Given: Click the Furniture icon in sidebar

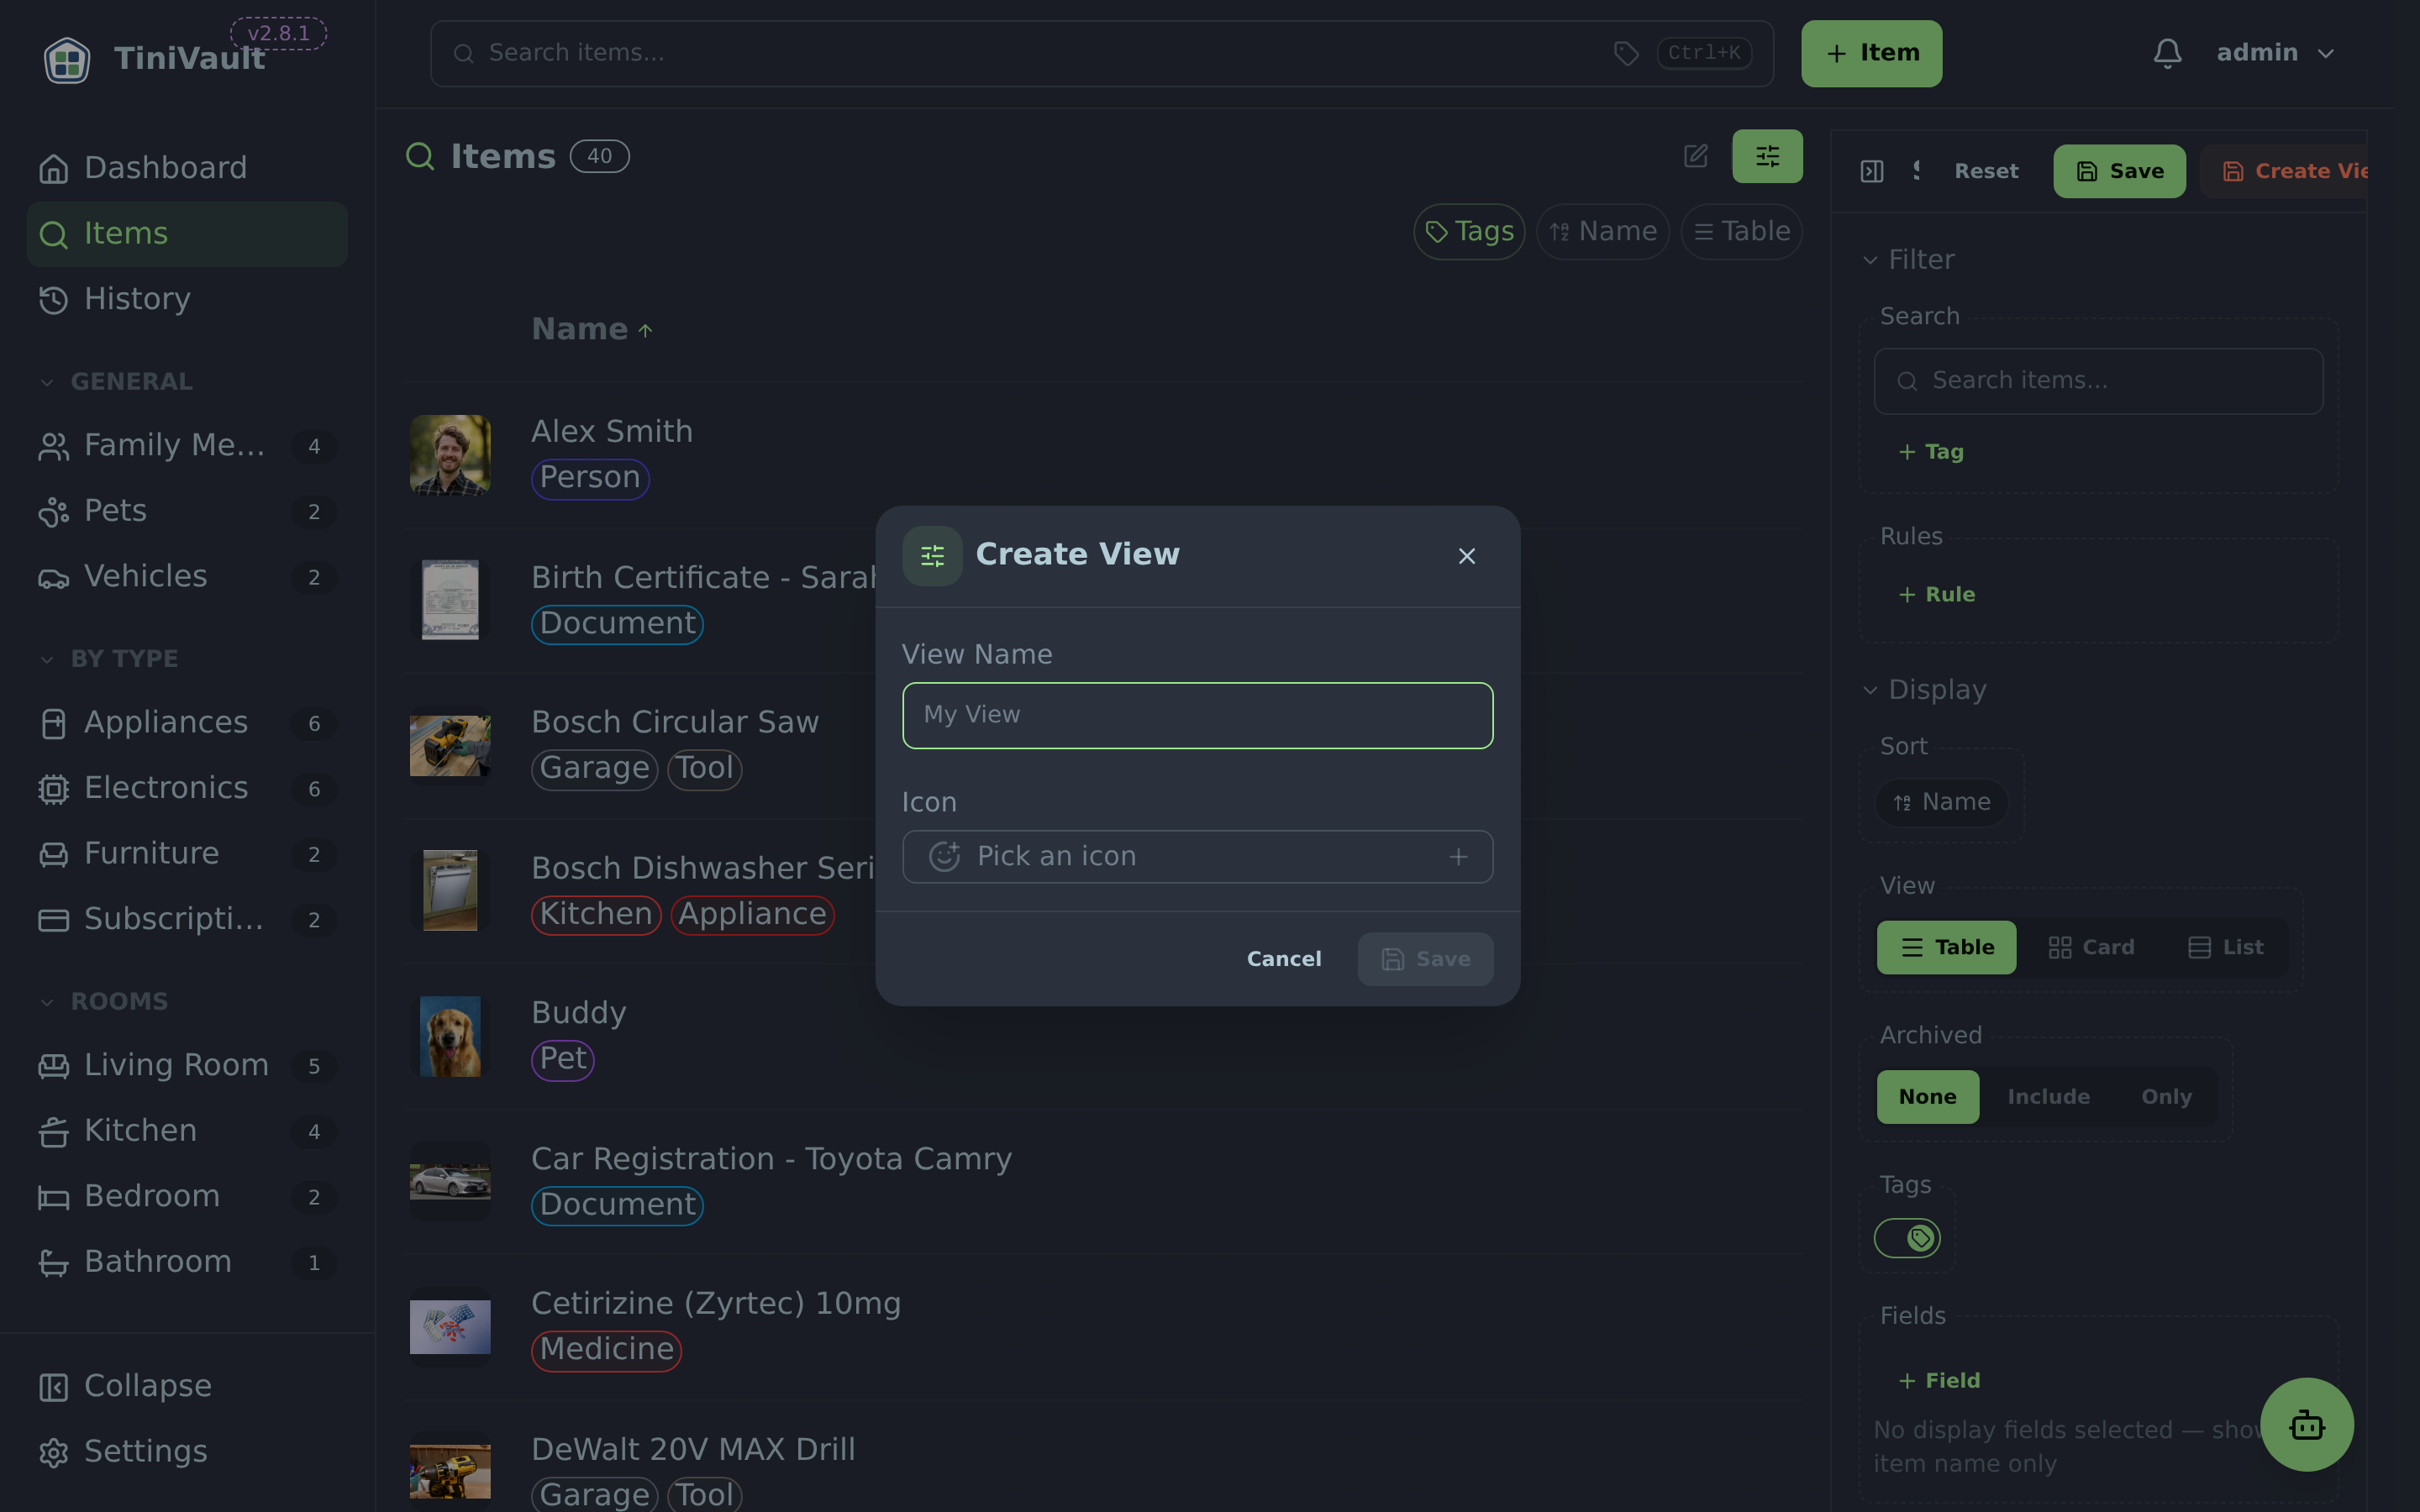Looking at the screenshot, I should pos(53,854).
